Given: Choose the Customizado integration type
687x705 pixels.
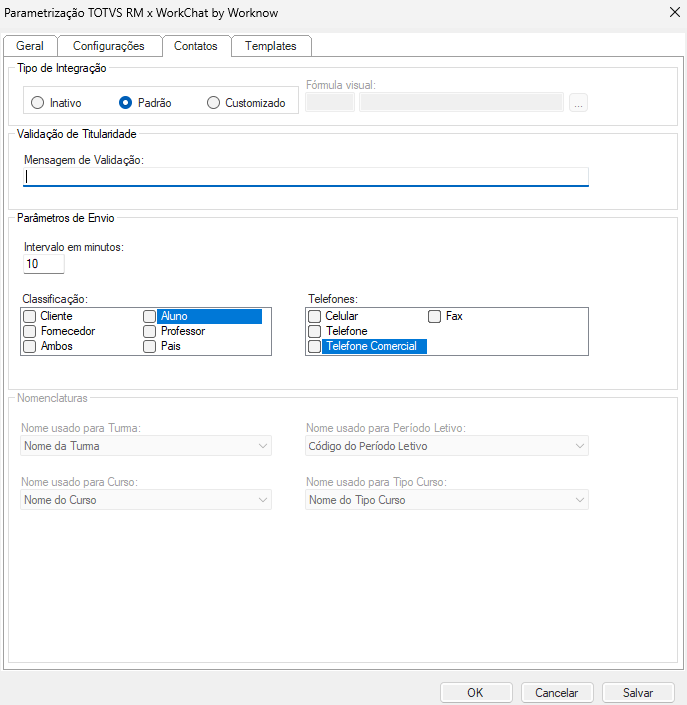Looking at the screenshot, I should point(213,102).
